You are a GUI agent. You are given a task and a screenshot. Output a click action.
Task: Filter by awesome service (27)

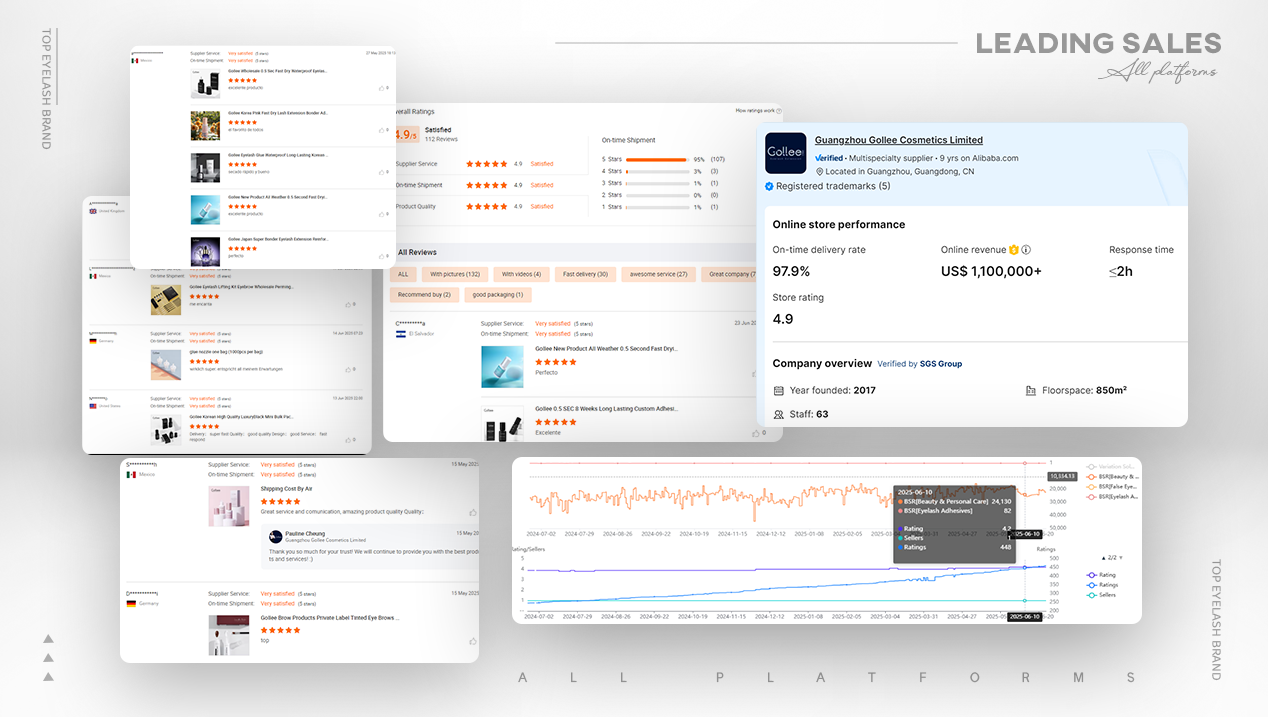(x=658, y=274)
